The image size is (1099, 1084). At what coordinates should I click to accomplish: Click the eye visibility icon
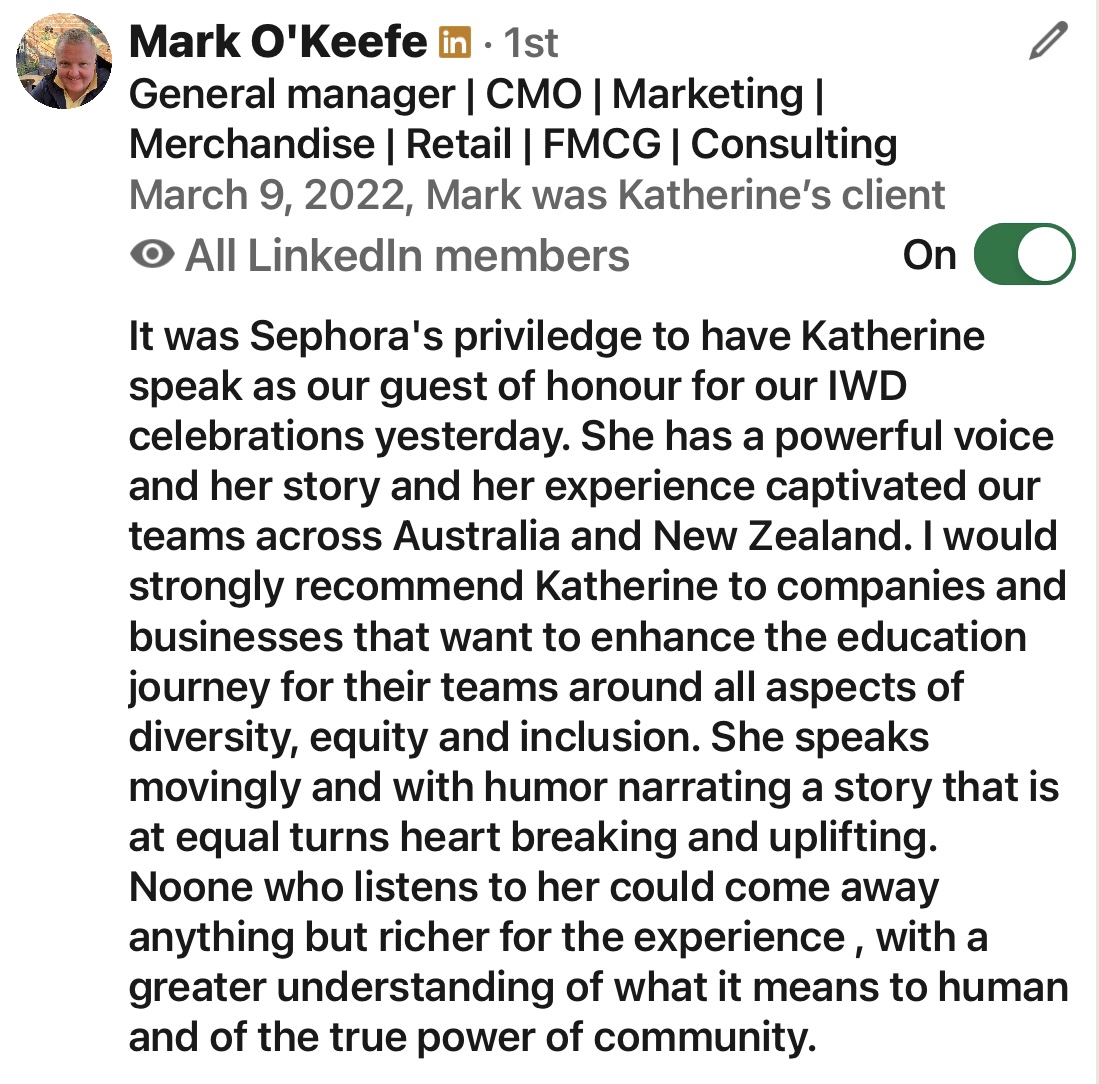click(152, 254)
